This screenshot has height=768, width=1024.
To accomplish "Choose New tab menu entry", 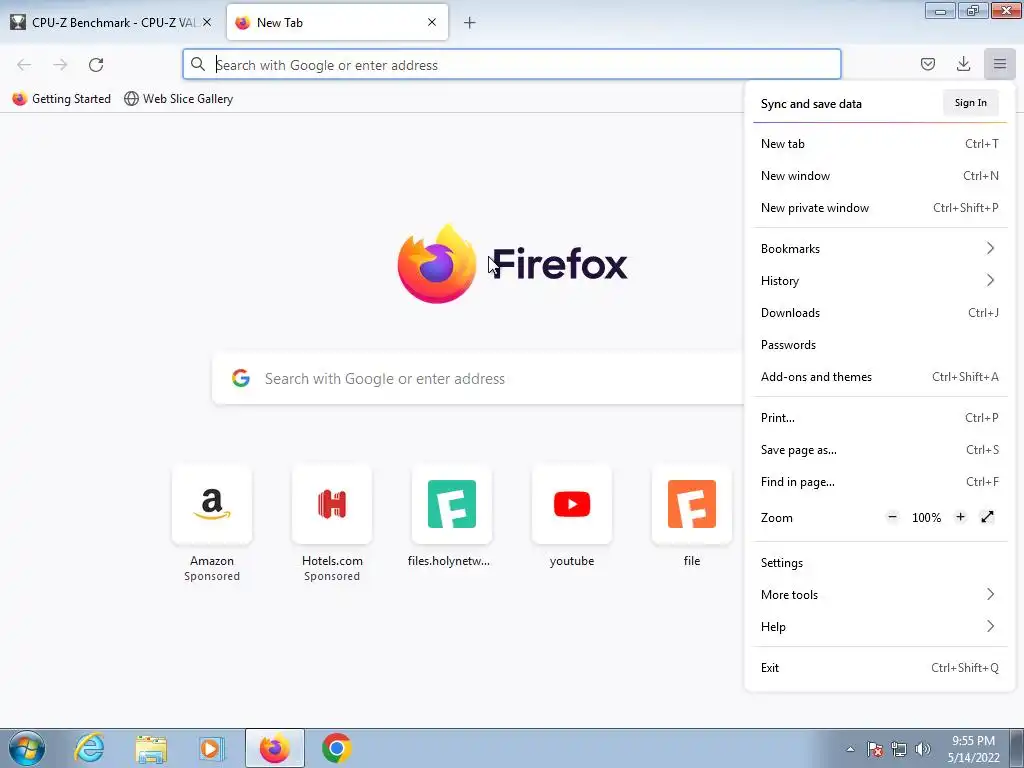I will pos(880,144).
